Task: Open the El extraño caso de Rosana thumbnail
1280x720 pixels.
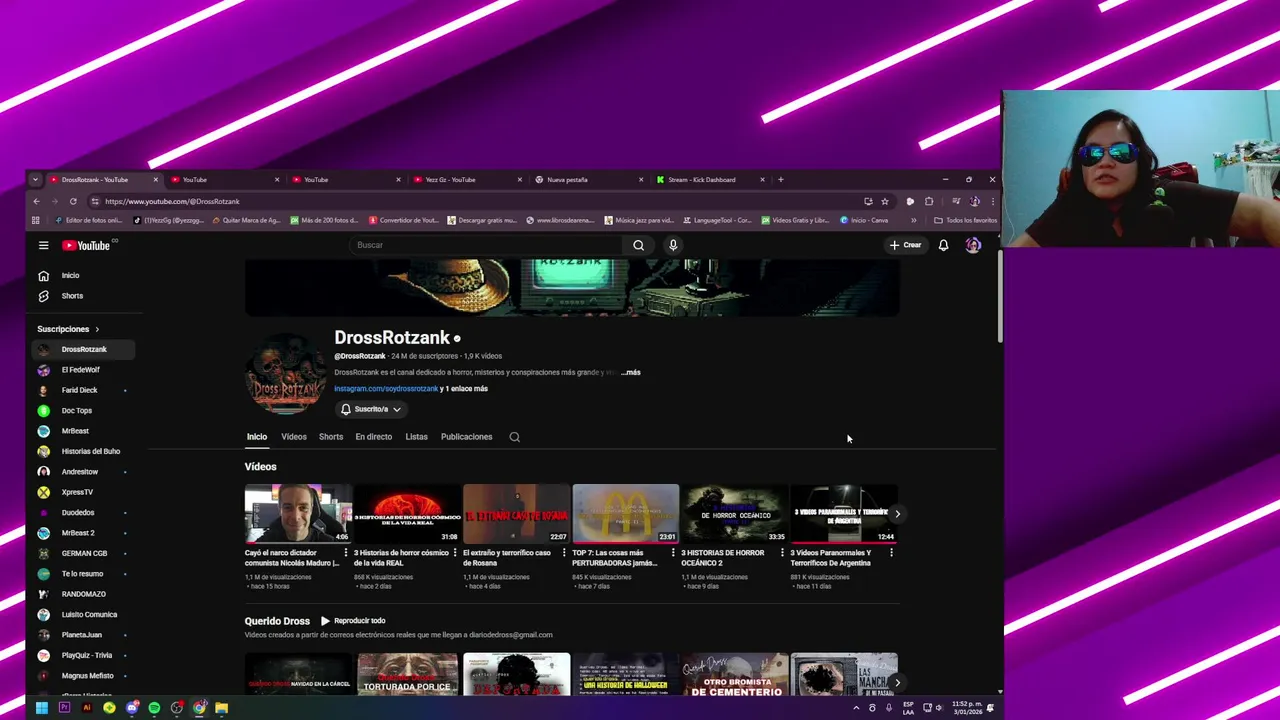Action: [x=516, y=514]
